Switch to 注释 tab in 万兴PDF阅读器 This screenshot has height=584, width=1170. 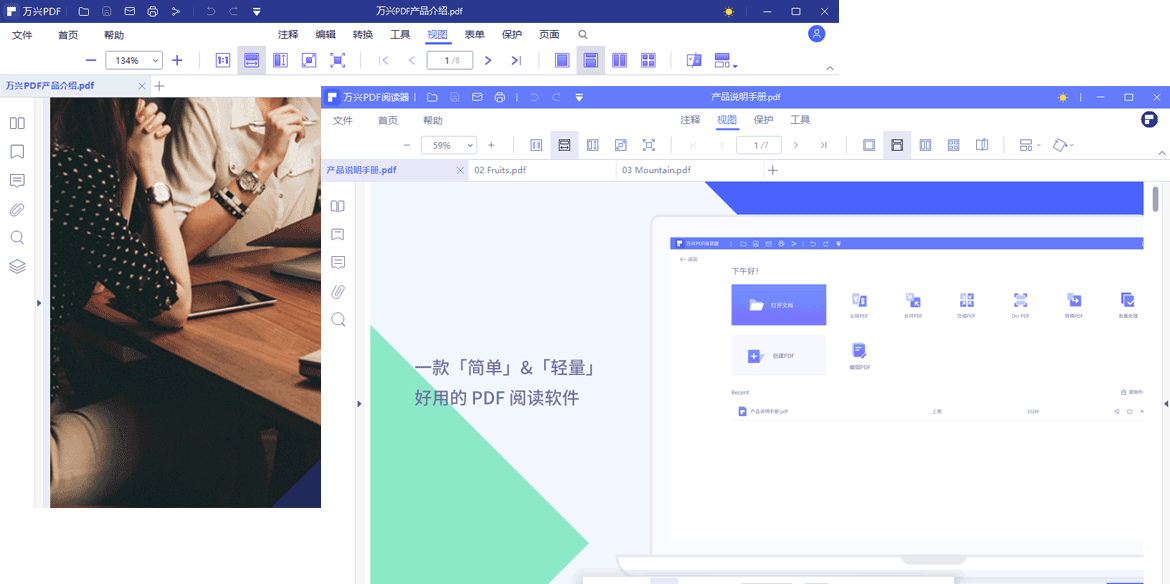click(690, 119)
